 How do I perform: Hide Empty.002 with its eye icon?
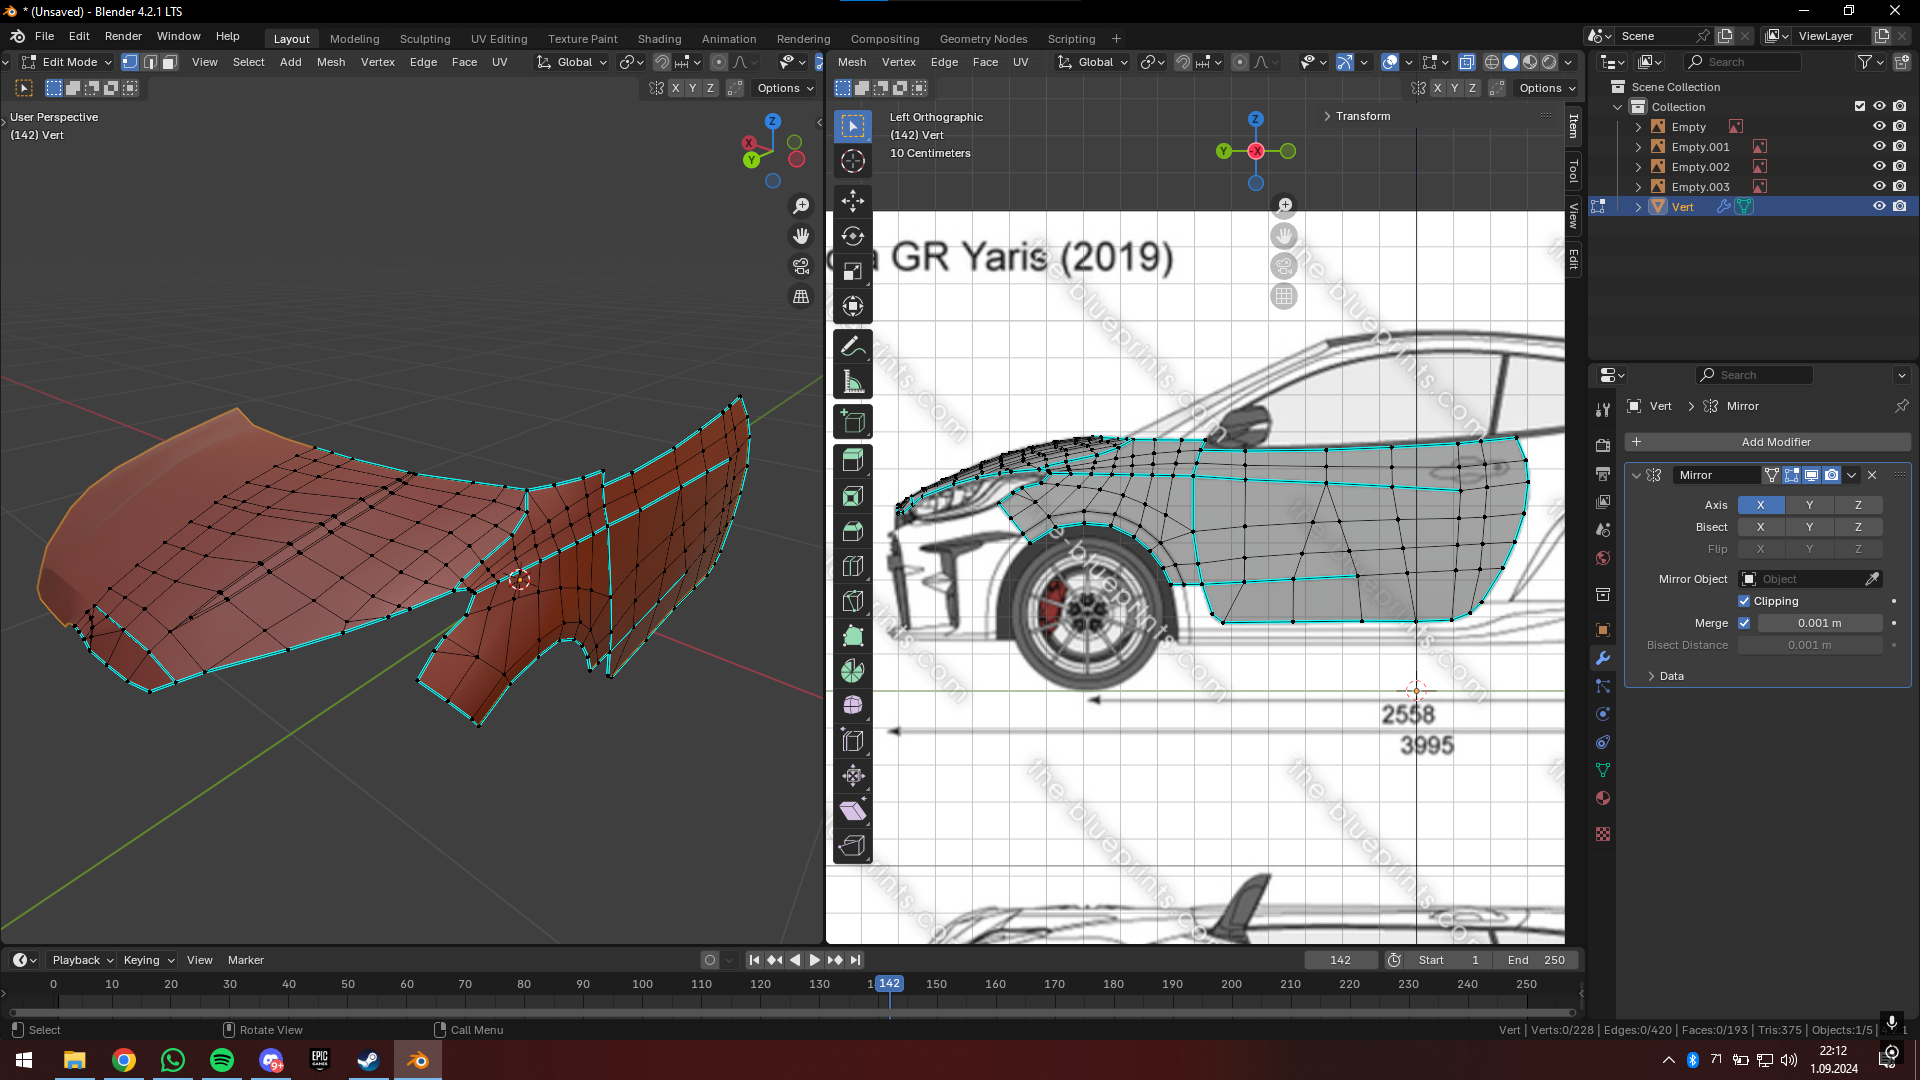coord(1879,167)
